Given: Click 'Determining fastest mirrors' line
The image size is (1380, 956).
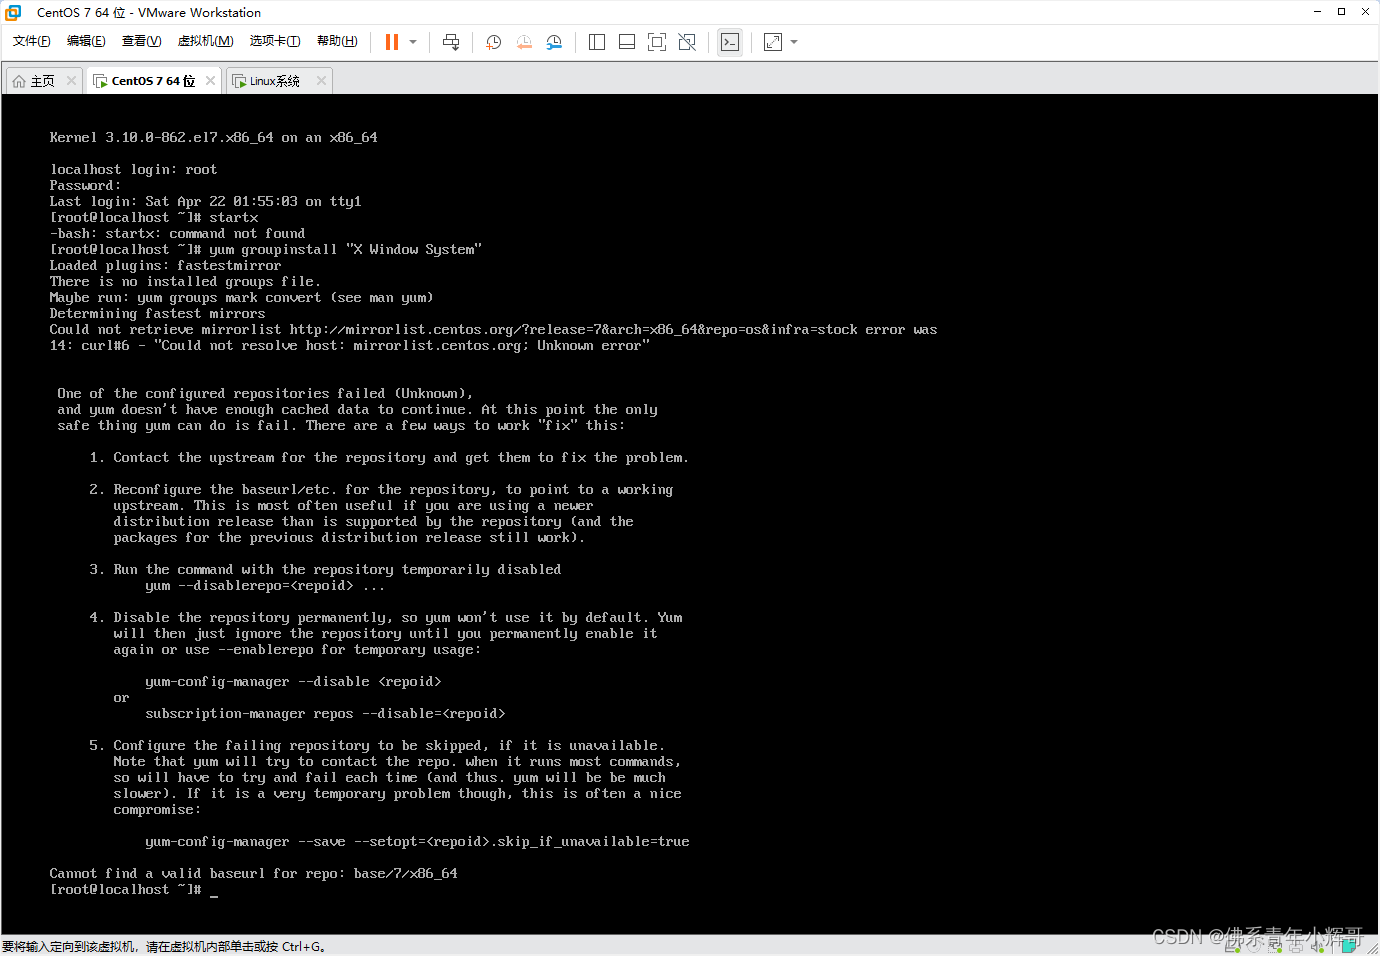Looking at the screenshot, I should tap(157, 314).
